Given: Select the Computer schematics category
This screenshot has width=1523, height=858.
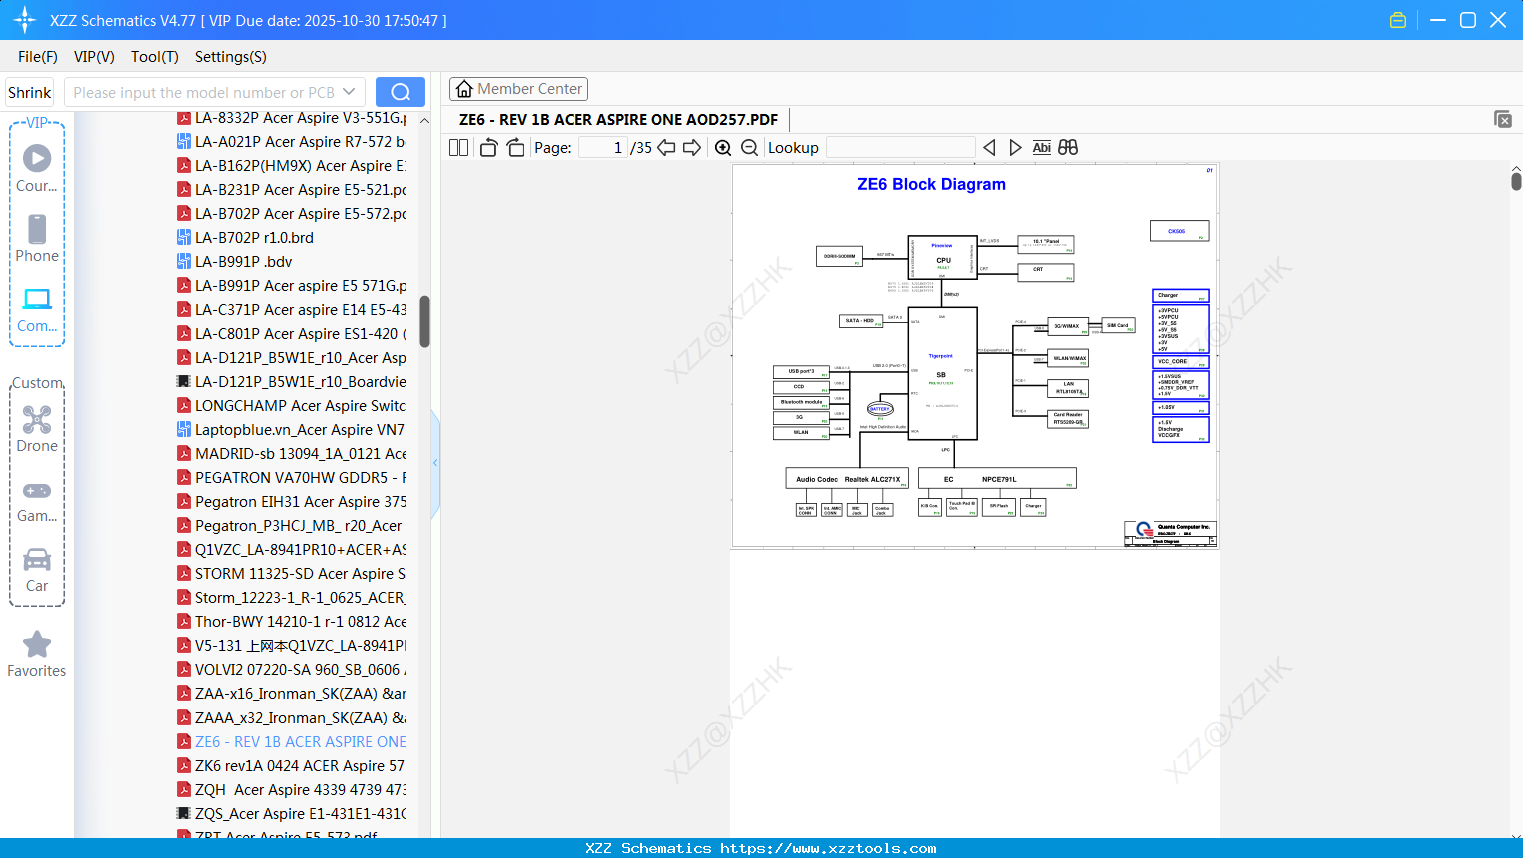Looking at the screenshot, I should click(37, 309).
